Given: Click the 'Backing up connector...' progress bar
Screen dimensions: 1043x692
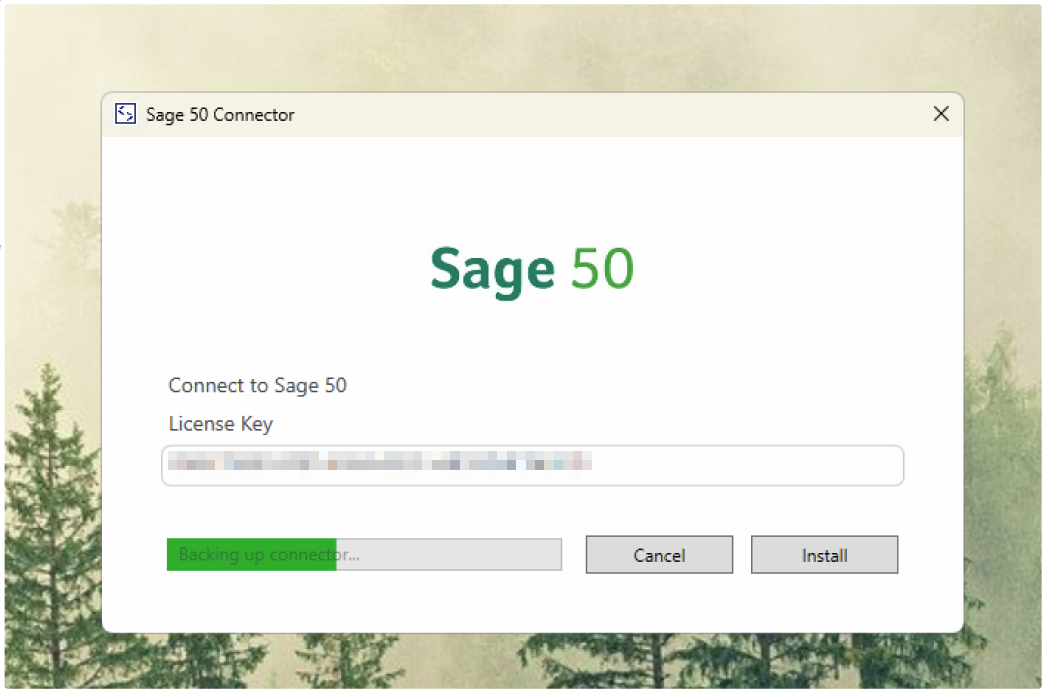Looking at the screenshot, I should [363, 554].
